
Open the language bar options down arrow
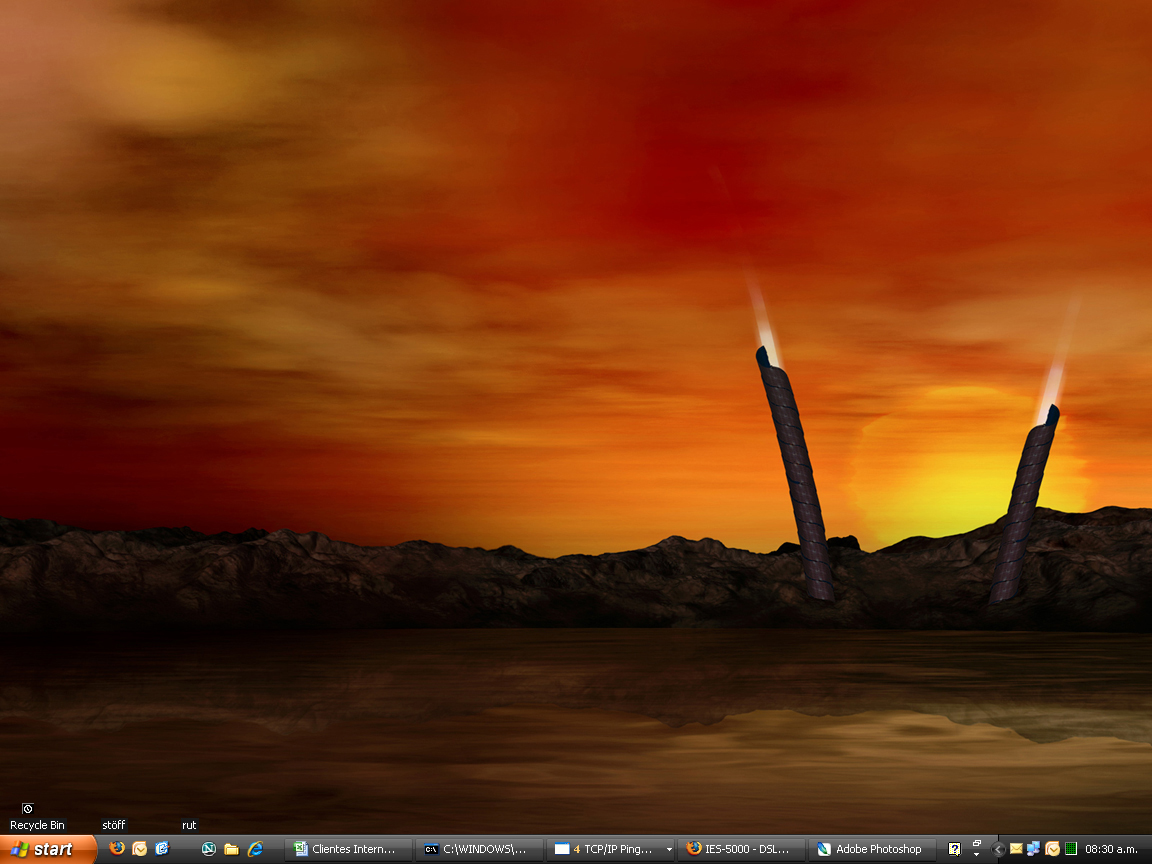[976, 854]
